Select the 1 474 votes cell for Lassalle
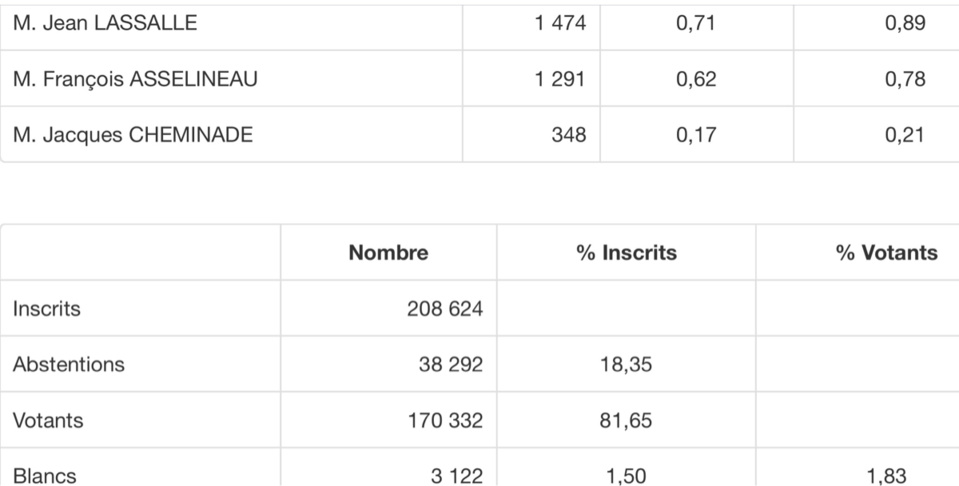Screen dimensions: 959x486 [x=560, y=23]
